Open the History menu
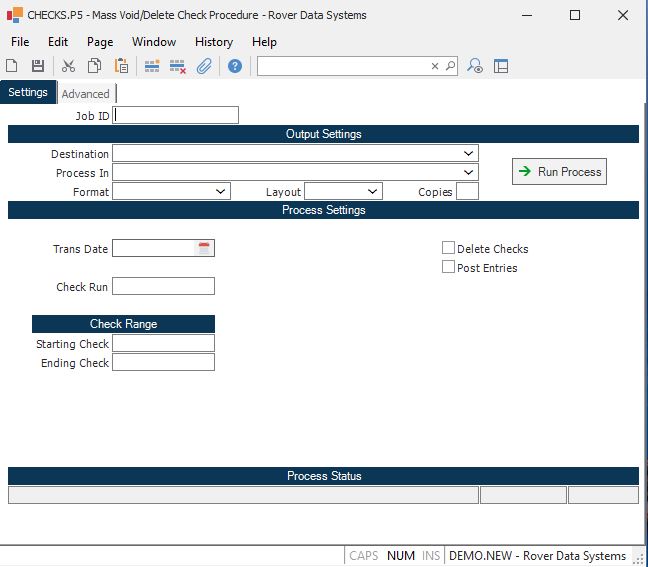This screenshot has height=567, width=648. 214,42
